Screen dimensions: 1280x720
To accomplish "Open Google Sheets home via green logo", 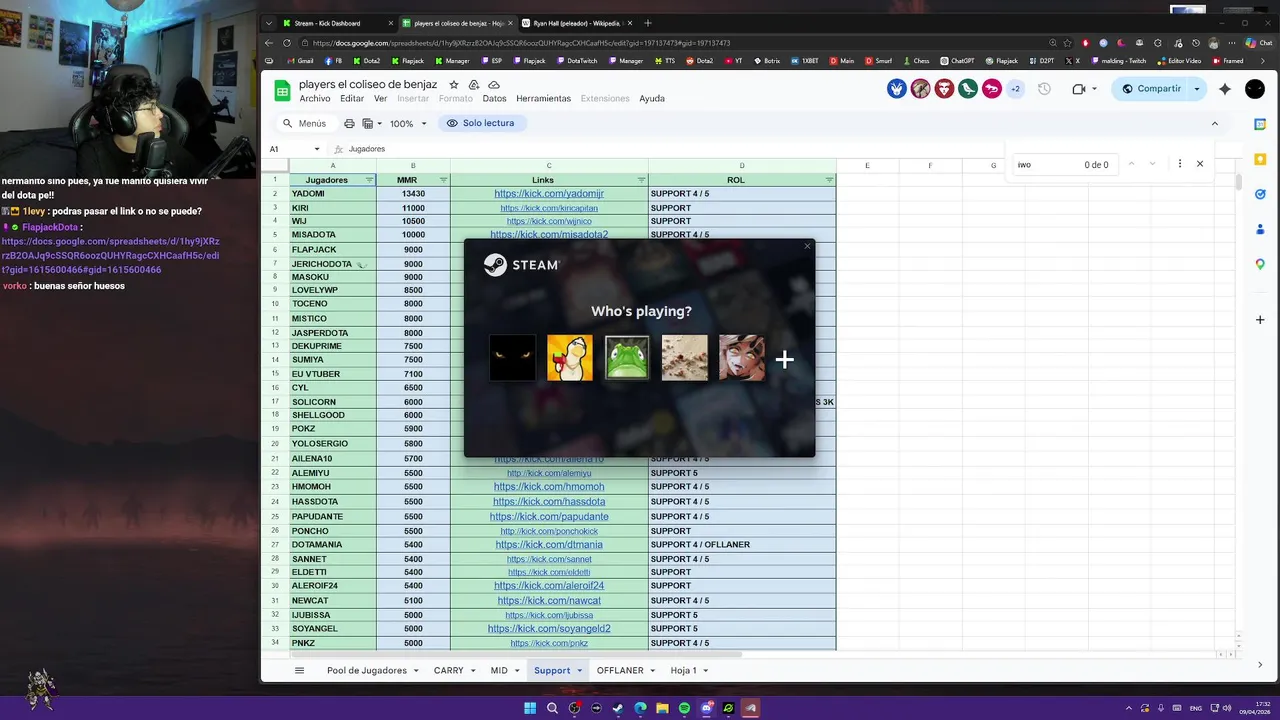I will click(x=282, y=90).
